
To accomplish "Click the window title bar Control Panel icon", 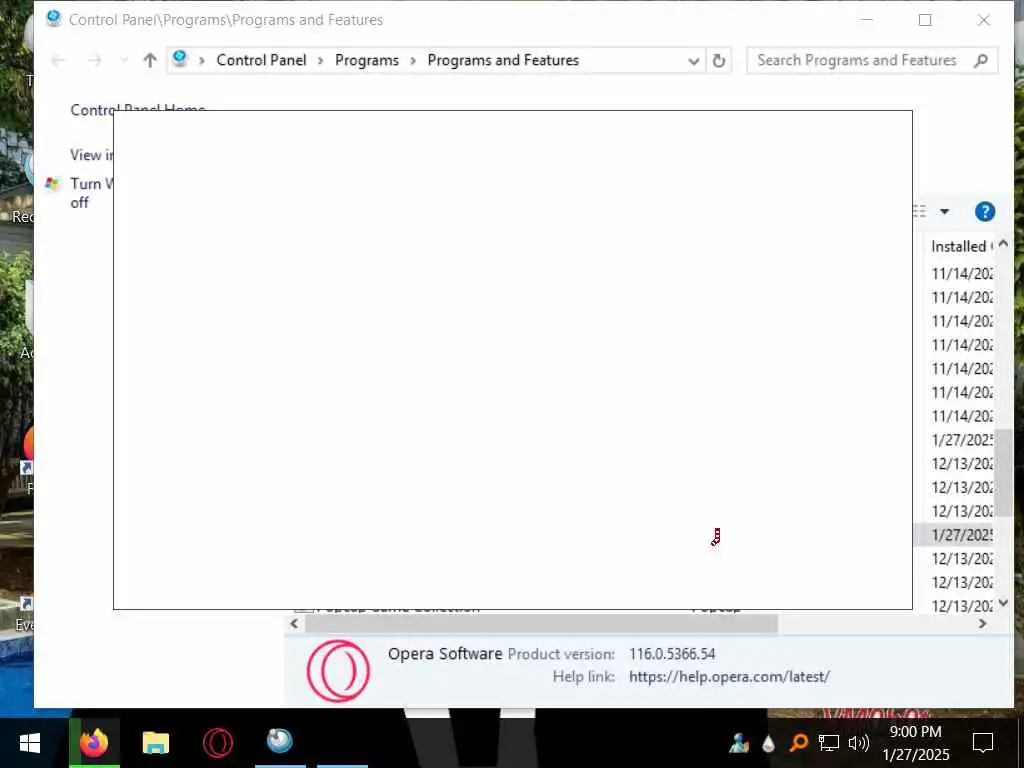I will coord(54,19).
